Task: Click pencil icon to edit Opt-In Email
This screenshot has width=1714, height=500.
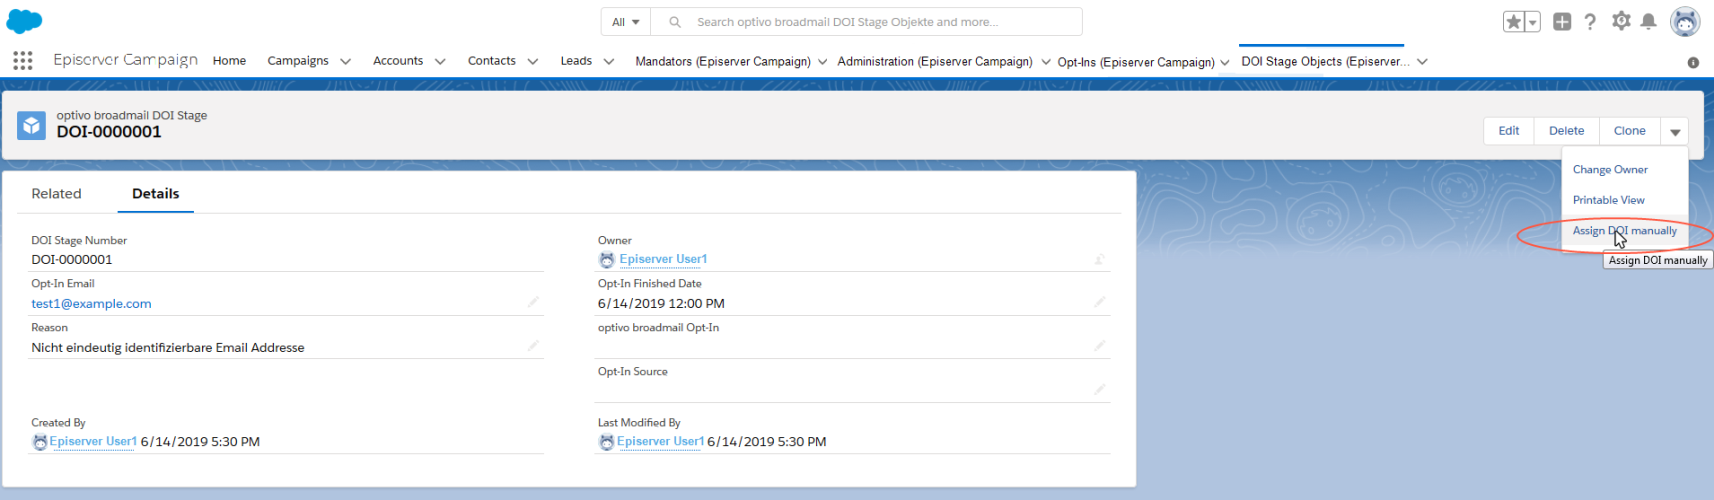Action: 533,302
